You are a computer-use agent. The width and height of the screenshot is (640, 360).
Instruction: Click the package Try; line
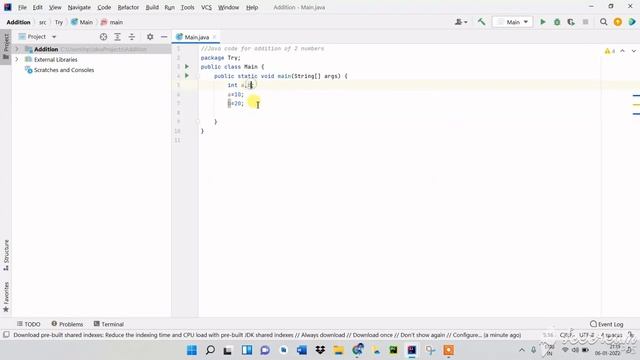[x=220, y=58]
